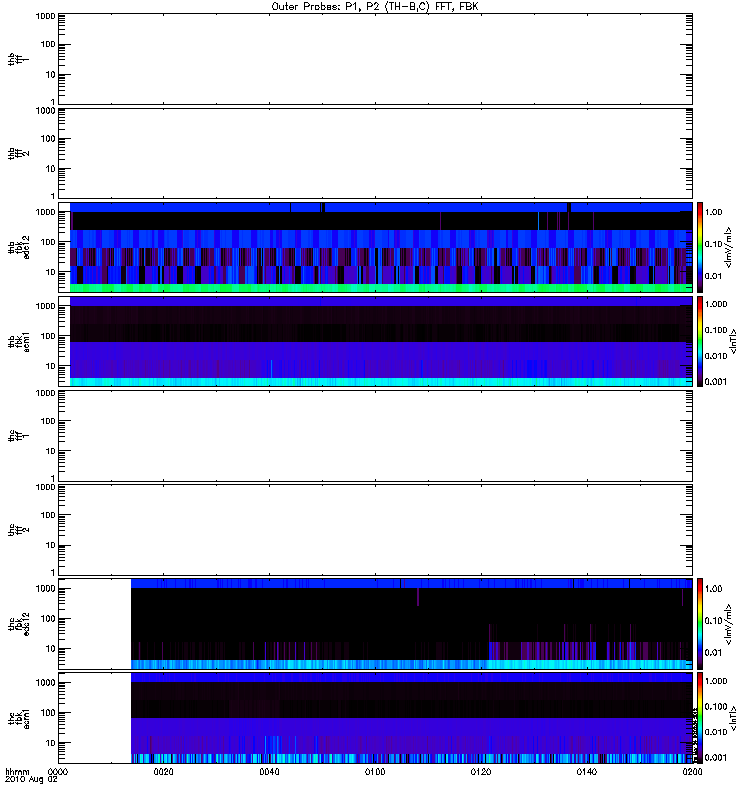The height and width of the screenshot is (800, 750).
Task: Select the empty thc fff 1 plot panel
Action: 376,436
